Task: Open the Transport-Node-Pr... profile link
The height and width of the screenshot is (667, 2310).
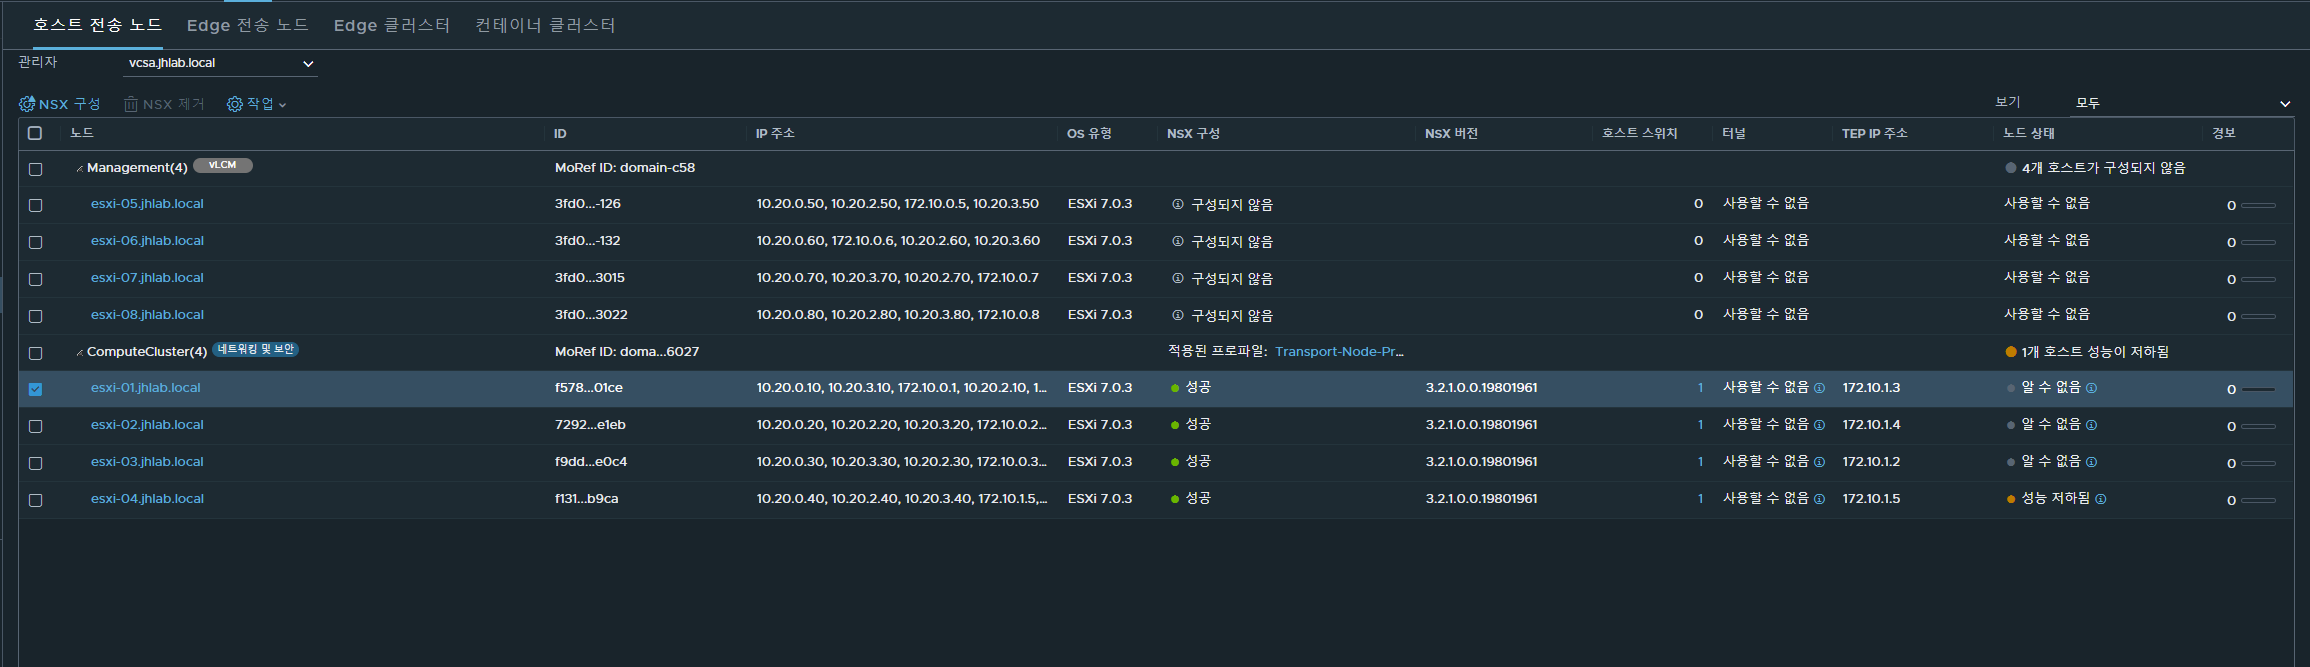Action: coord(1339,352)
